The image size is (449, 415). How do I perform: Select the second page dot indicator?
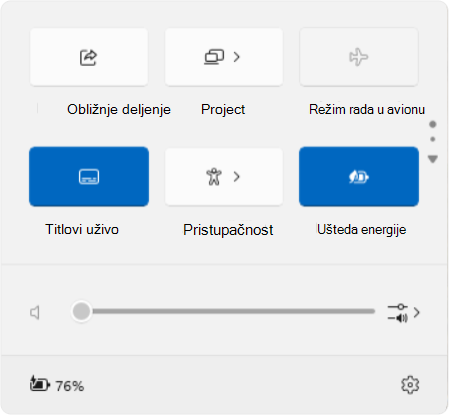pyautogui.click(x=433, y=139)
